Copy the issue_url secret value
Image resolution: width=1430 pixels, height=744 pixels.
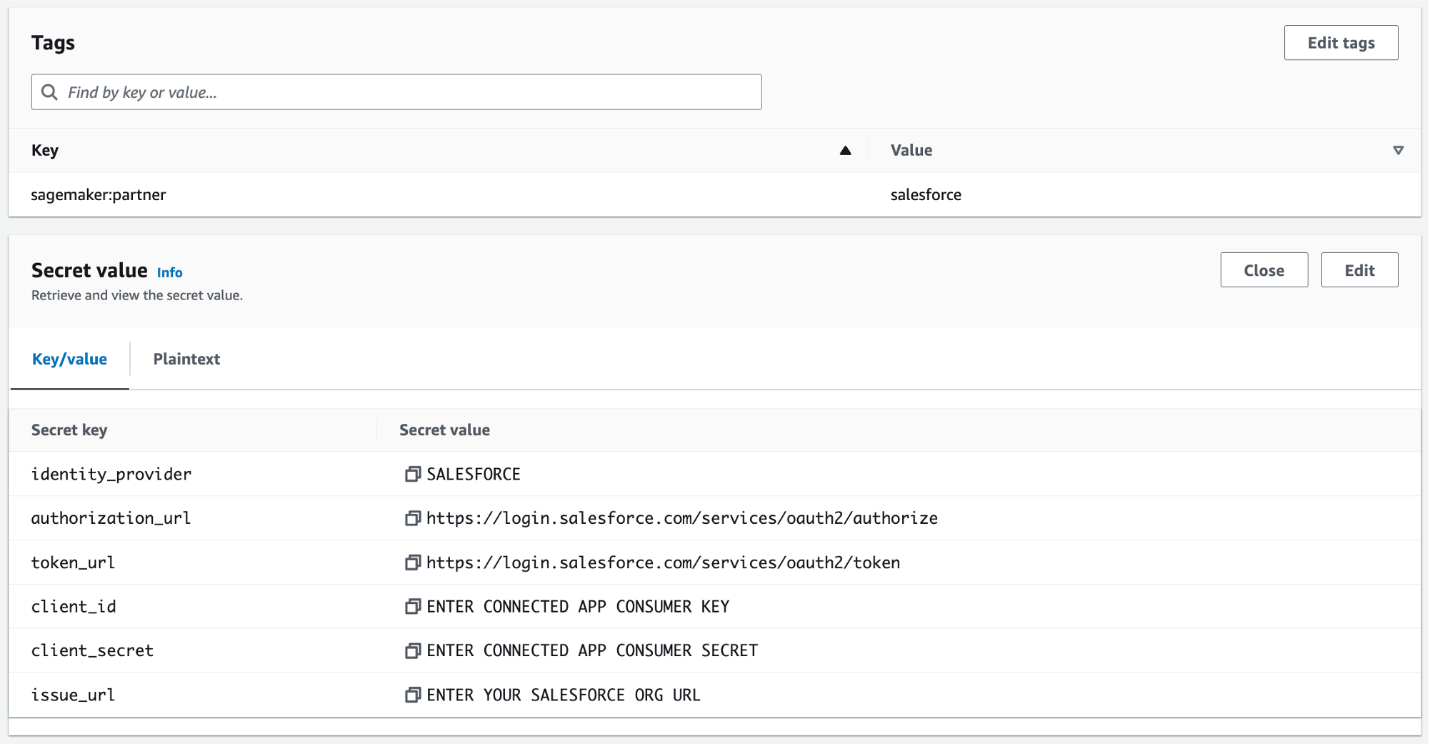(x=412, y=694)
